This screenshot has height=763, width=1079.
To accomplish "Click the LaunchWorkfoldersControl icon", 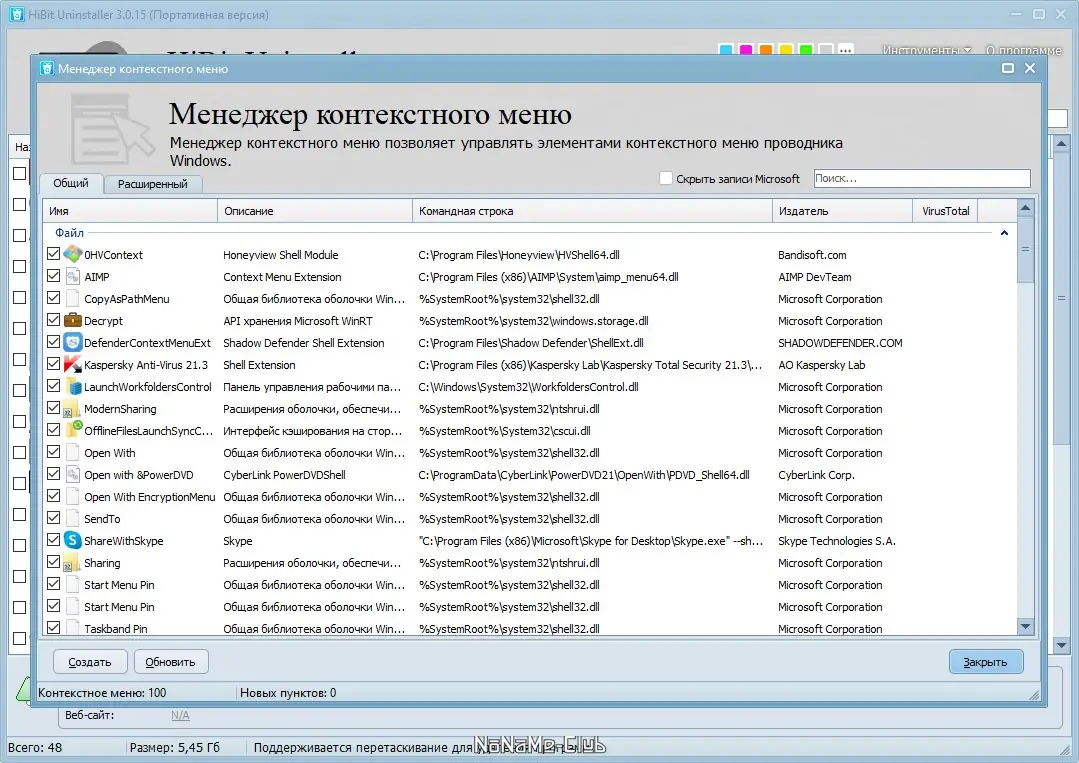I will pos(73,386).
